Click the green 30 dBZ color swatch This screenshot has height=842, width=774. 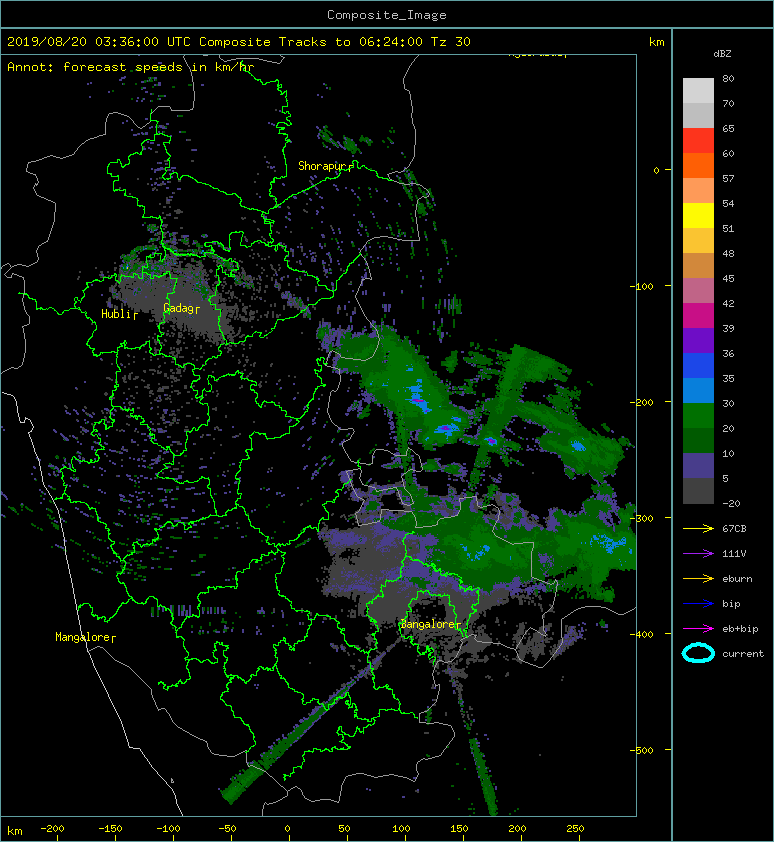coord(698,415)
